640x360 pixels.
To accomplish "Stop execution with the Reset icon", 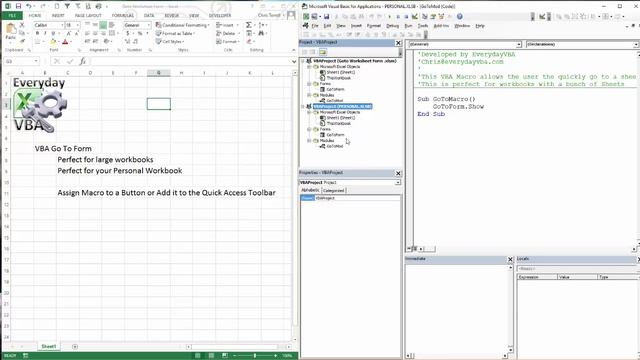I will click(406, 16).
